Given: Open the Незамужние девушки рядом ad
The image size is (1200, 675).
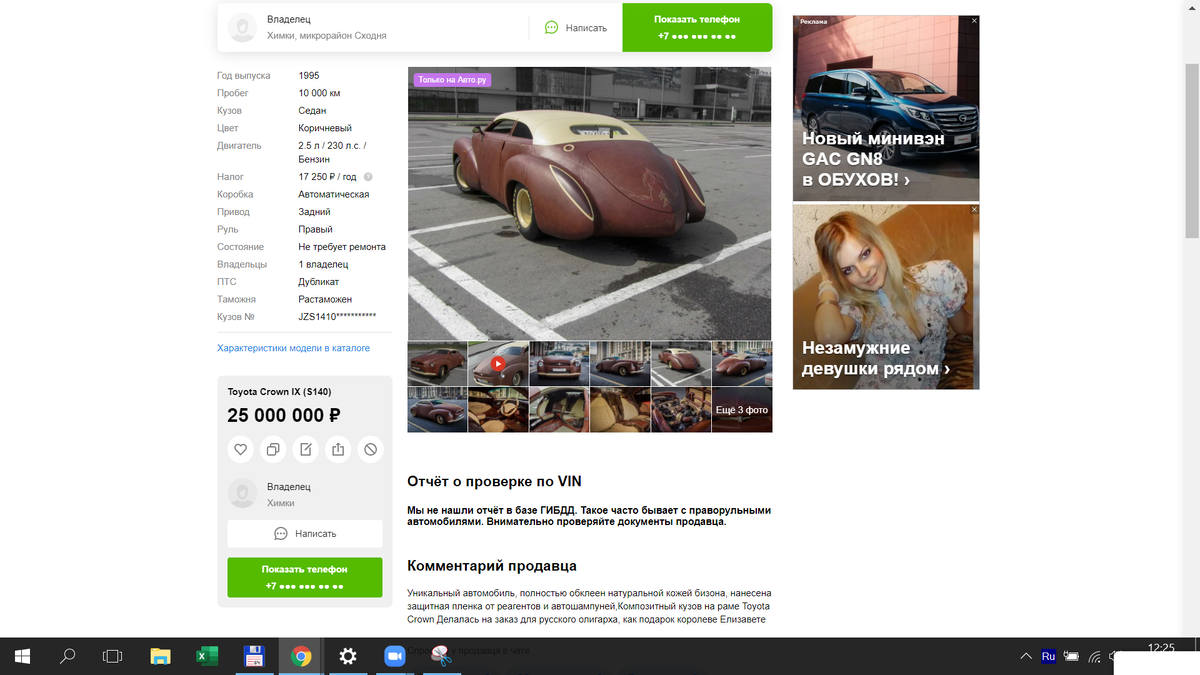Looking at the screenshot, I should pyautogui.click(x=886, y=296).
